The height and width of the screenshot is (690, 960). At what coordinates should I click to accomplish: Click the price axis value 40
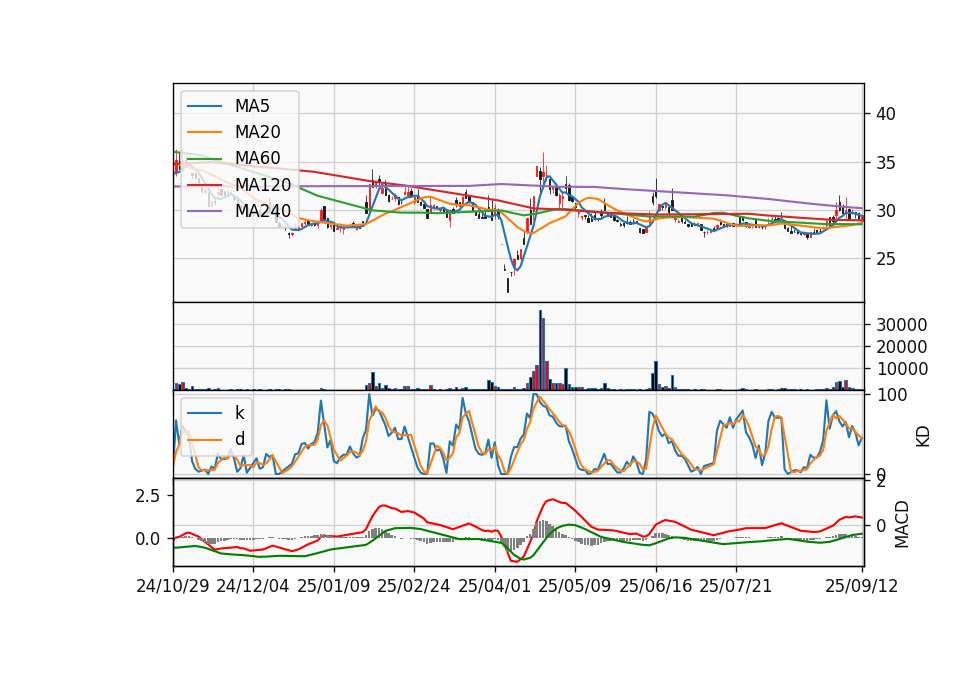pyautogui.click(x=885, y=114)
